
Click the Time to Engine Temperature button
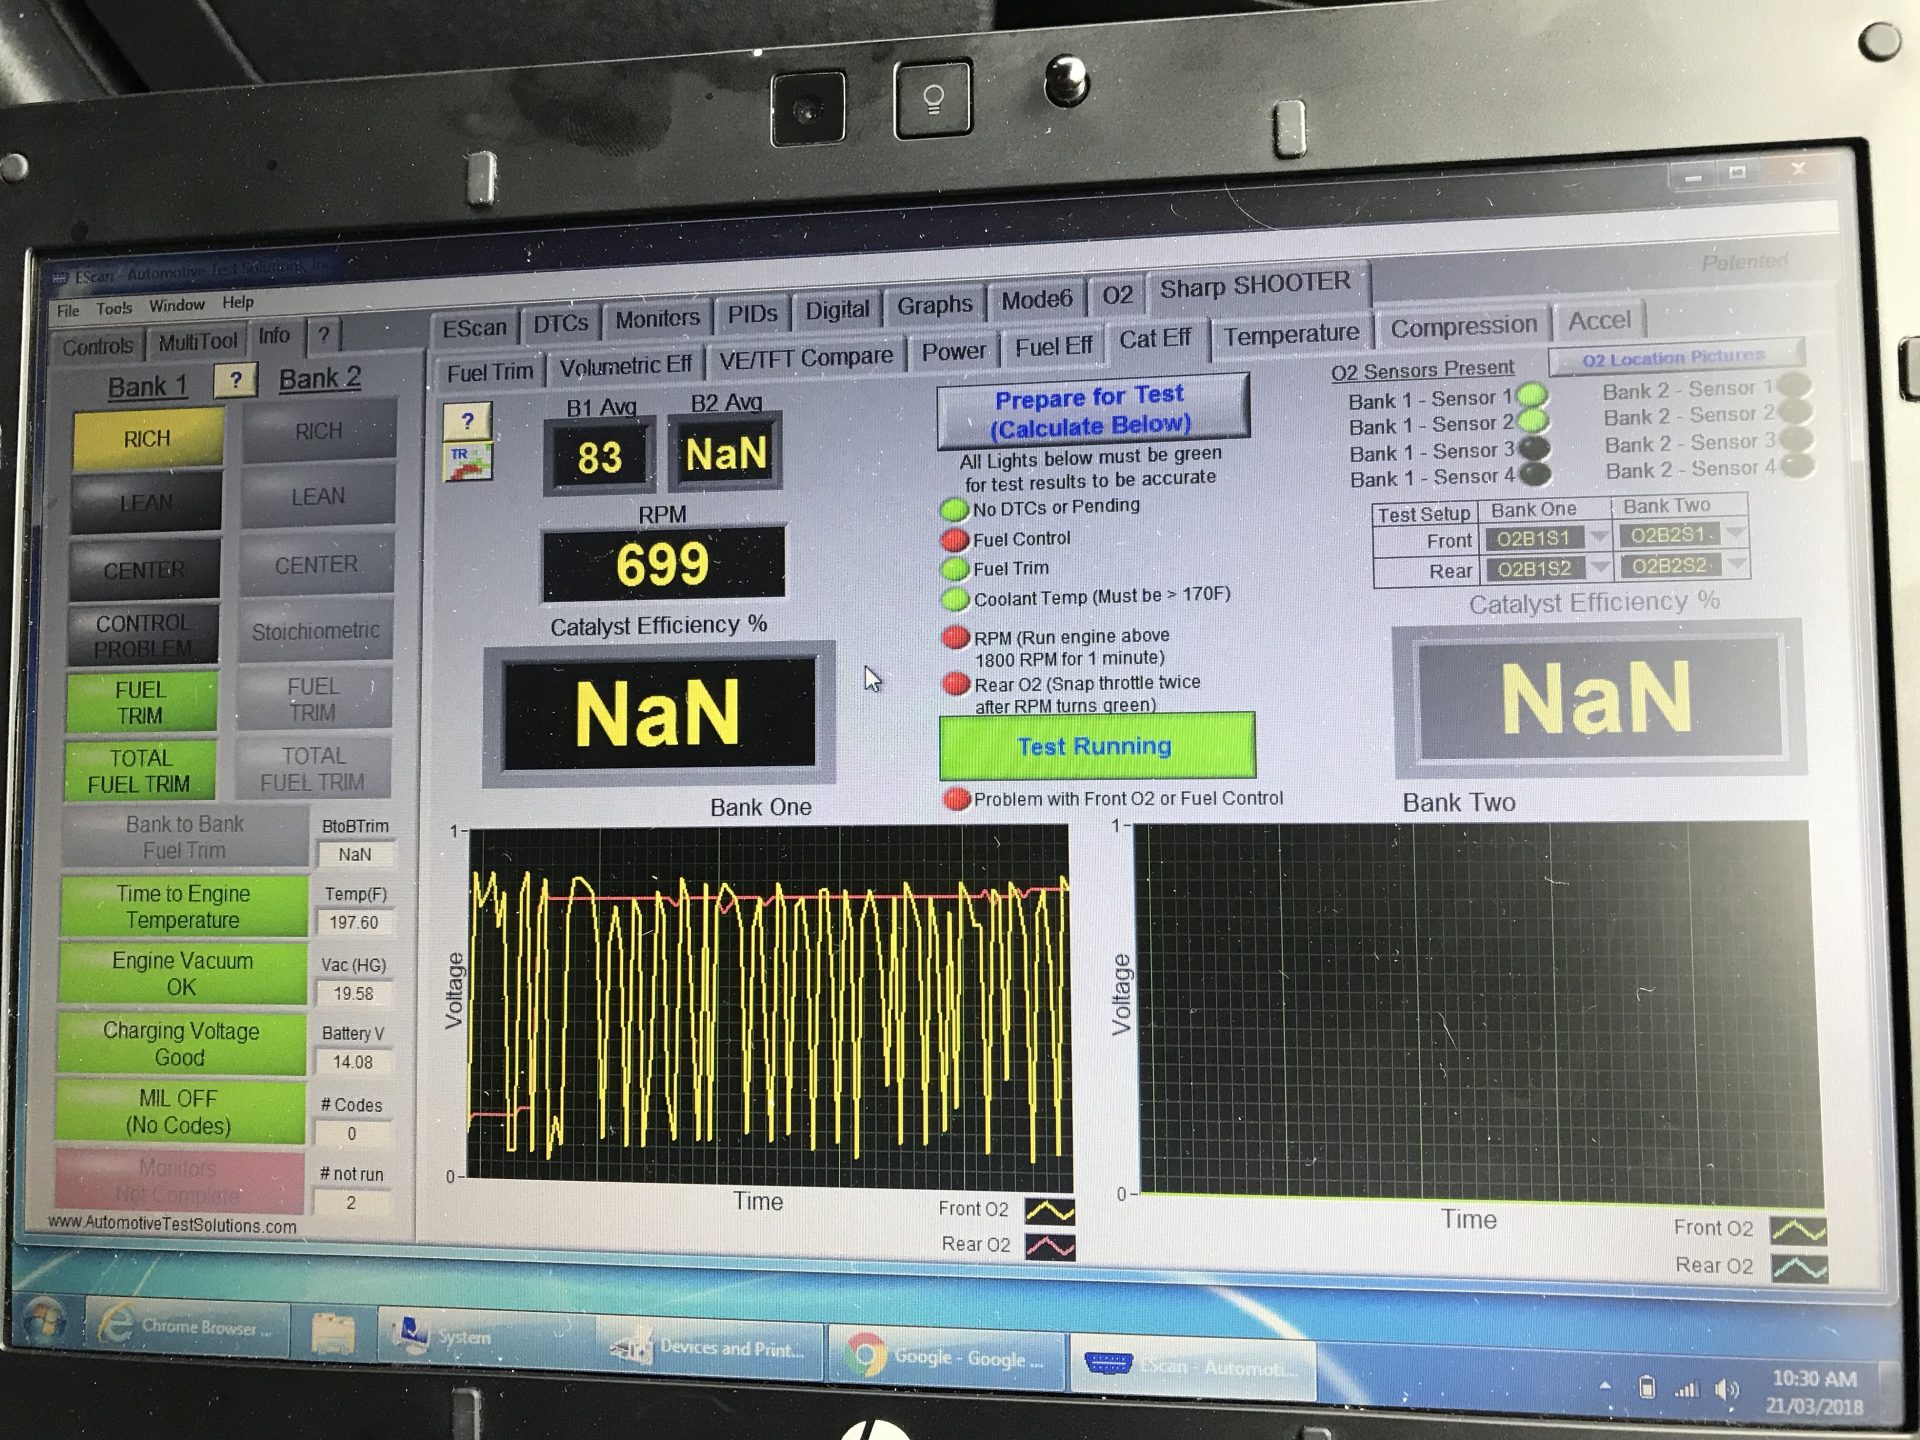point(183,907)
